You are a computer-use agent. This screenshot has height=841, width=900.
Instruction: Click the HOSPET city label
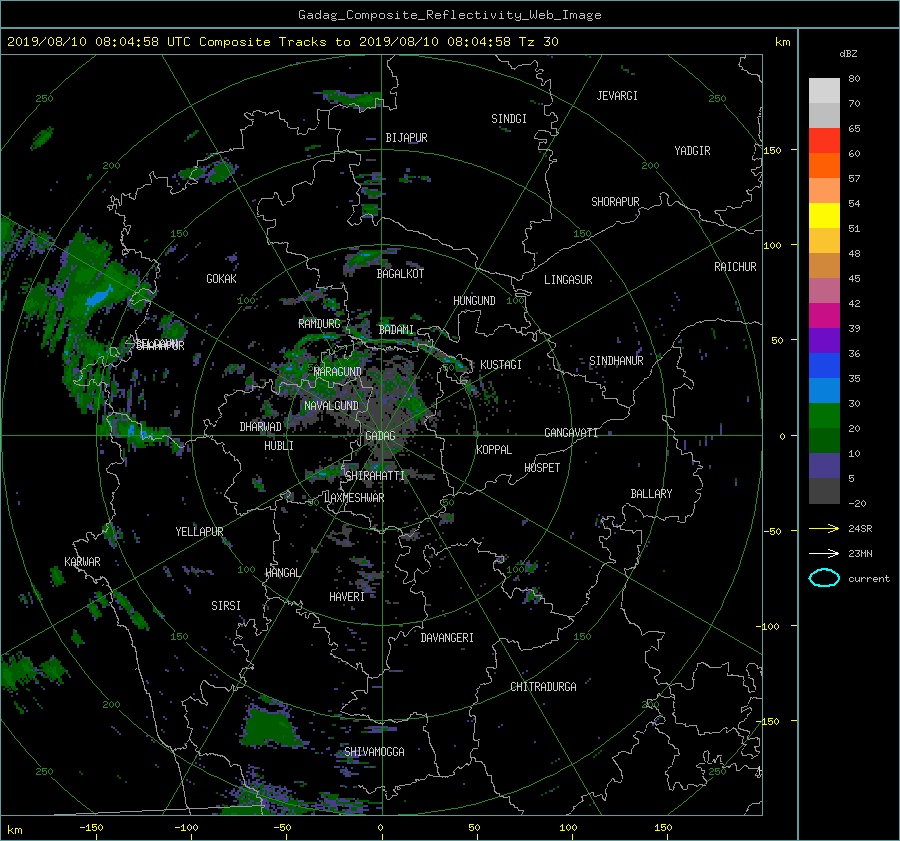point(542,468)
